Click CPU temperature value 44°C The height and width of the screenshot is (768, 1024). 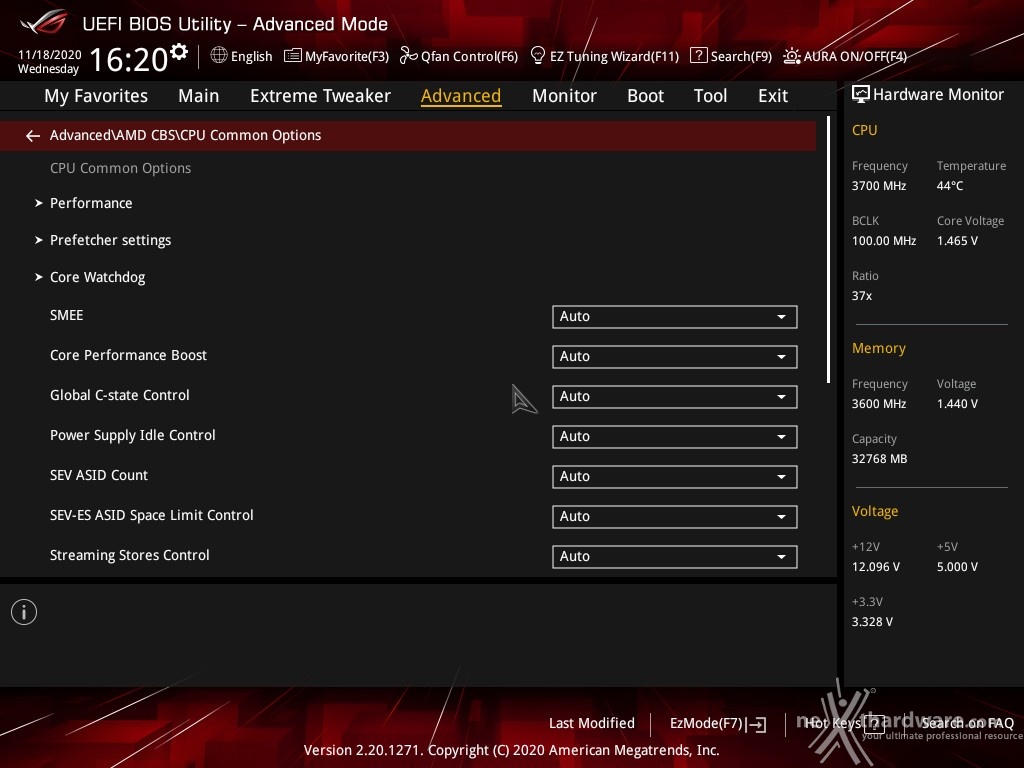950,186
